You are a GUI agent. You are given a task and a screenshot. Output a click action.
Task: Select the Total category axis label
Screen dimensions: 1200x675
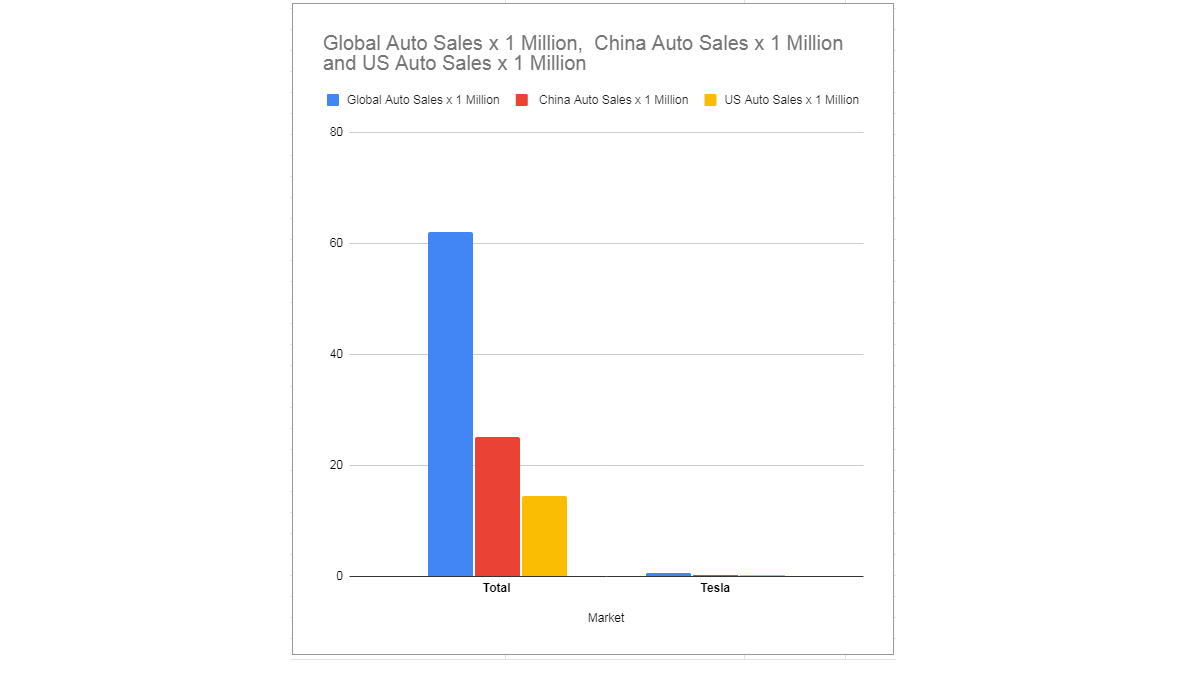click(497, 588)
